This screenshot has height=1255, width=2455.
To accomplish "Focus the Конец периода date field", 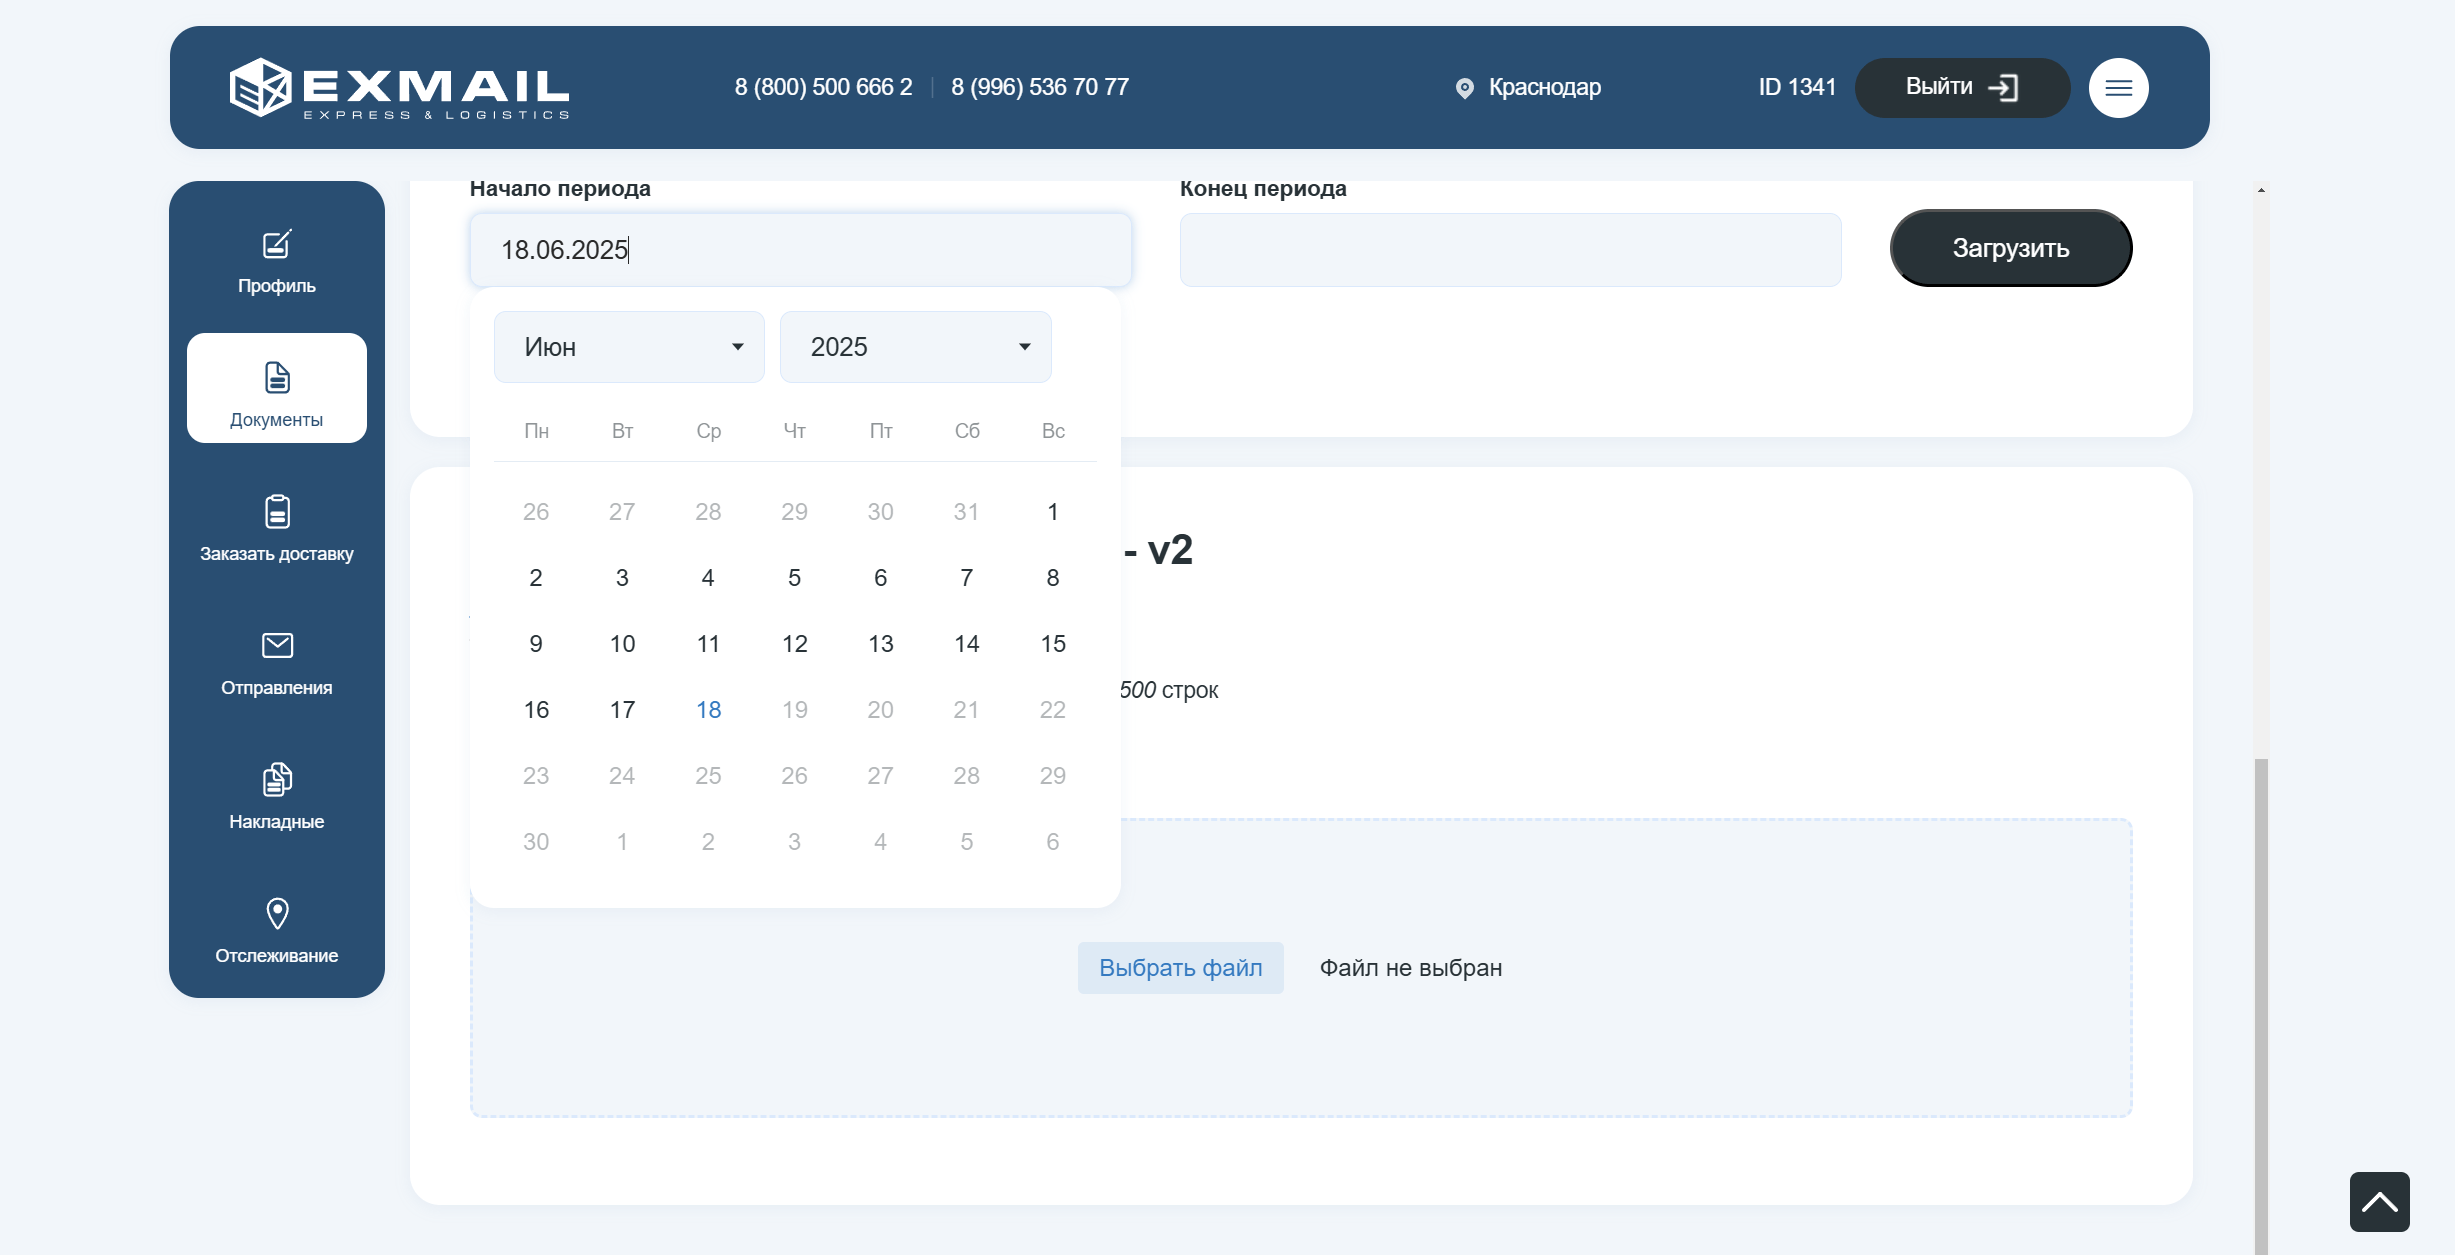I will point(1509,250).
